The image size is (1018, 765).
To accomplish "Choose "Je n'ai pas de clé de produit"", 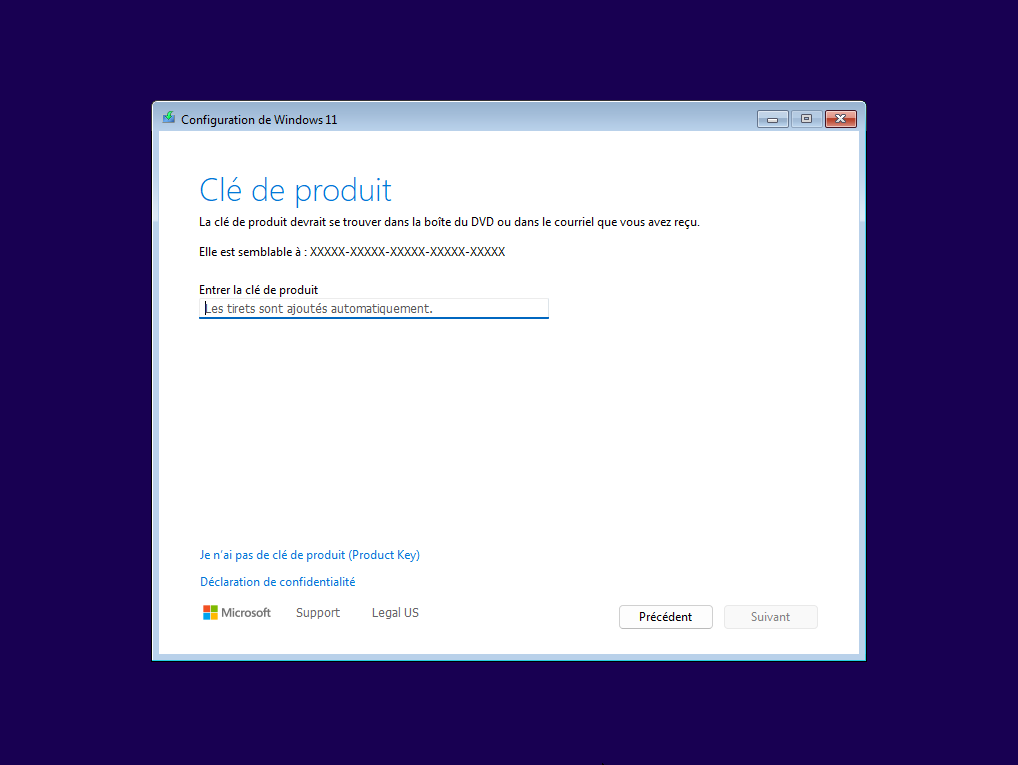I will point(310,555).
